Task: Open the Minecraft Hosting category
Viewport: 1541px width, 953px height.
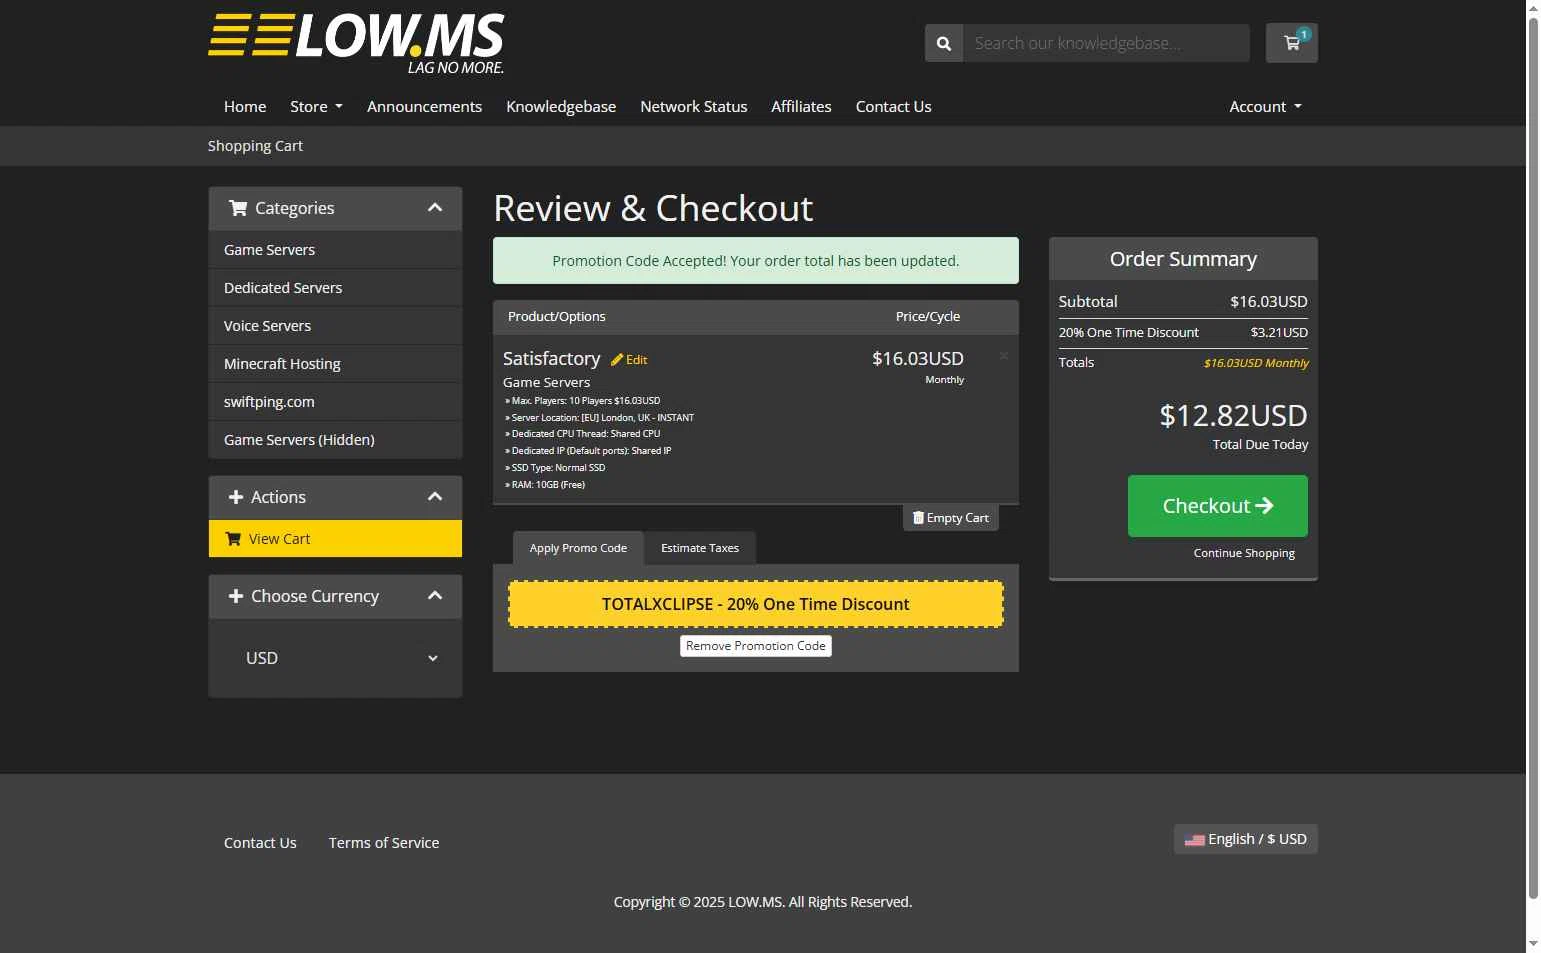Action: [335, 364]
